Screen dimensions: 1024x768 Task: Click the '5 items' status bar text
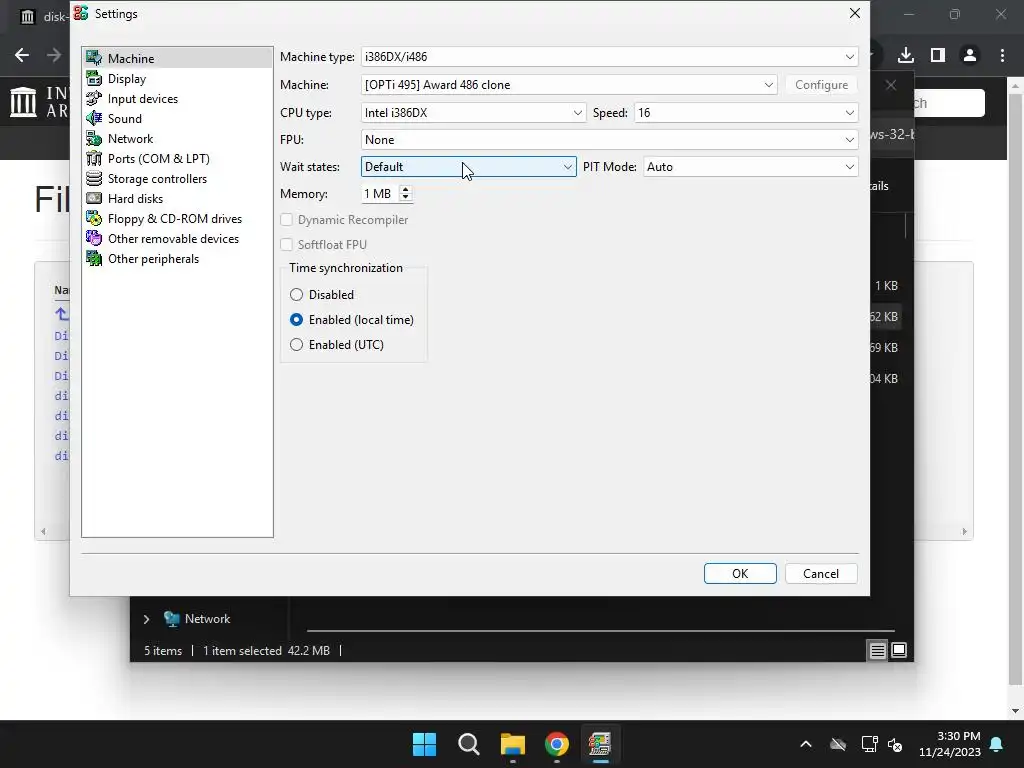[x=163, y=650]
